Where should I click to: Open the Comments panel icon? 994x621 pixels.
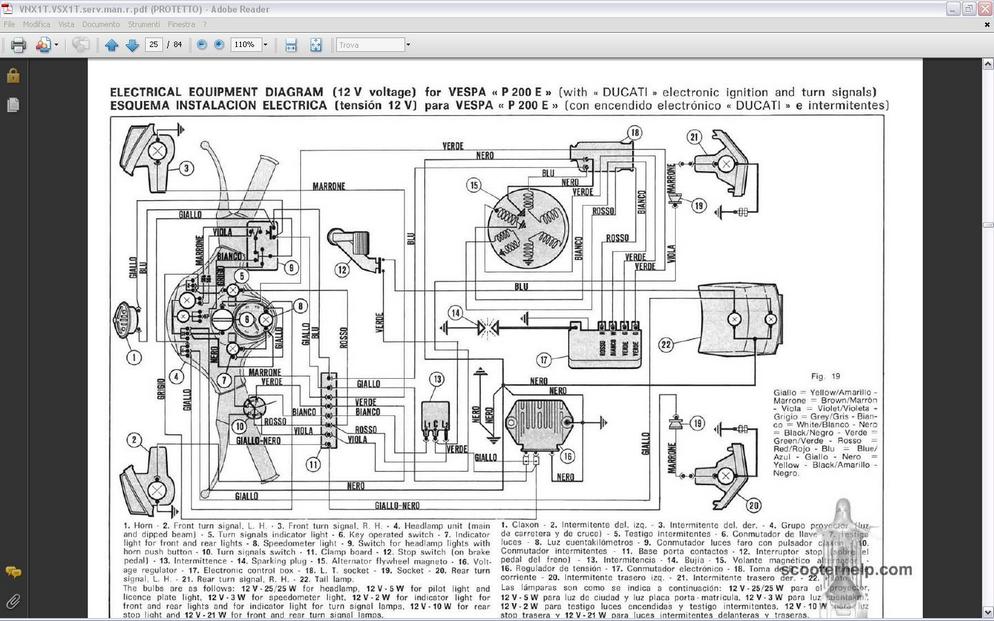click(x=13, y=572)
